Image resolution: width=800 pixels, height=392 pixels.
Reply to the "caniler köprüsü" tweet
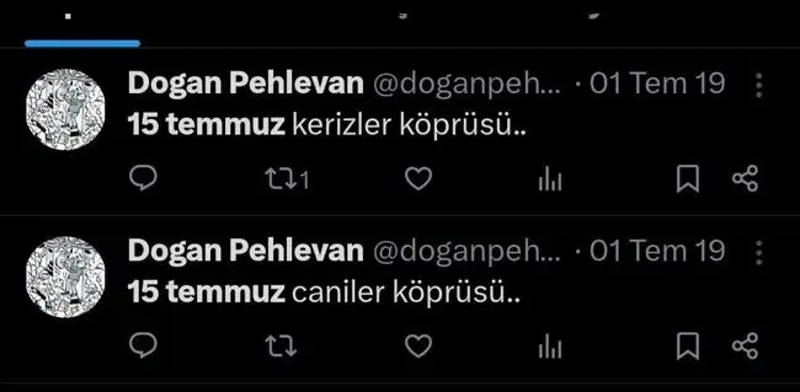pyautogui.click(x=143, y=346)
